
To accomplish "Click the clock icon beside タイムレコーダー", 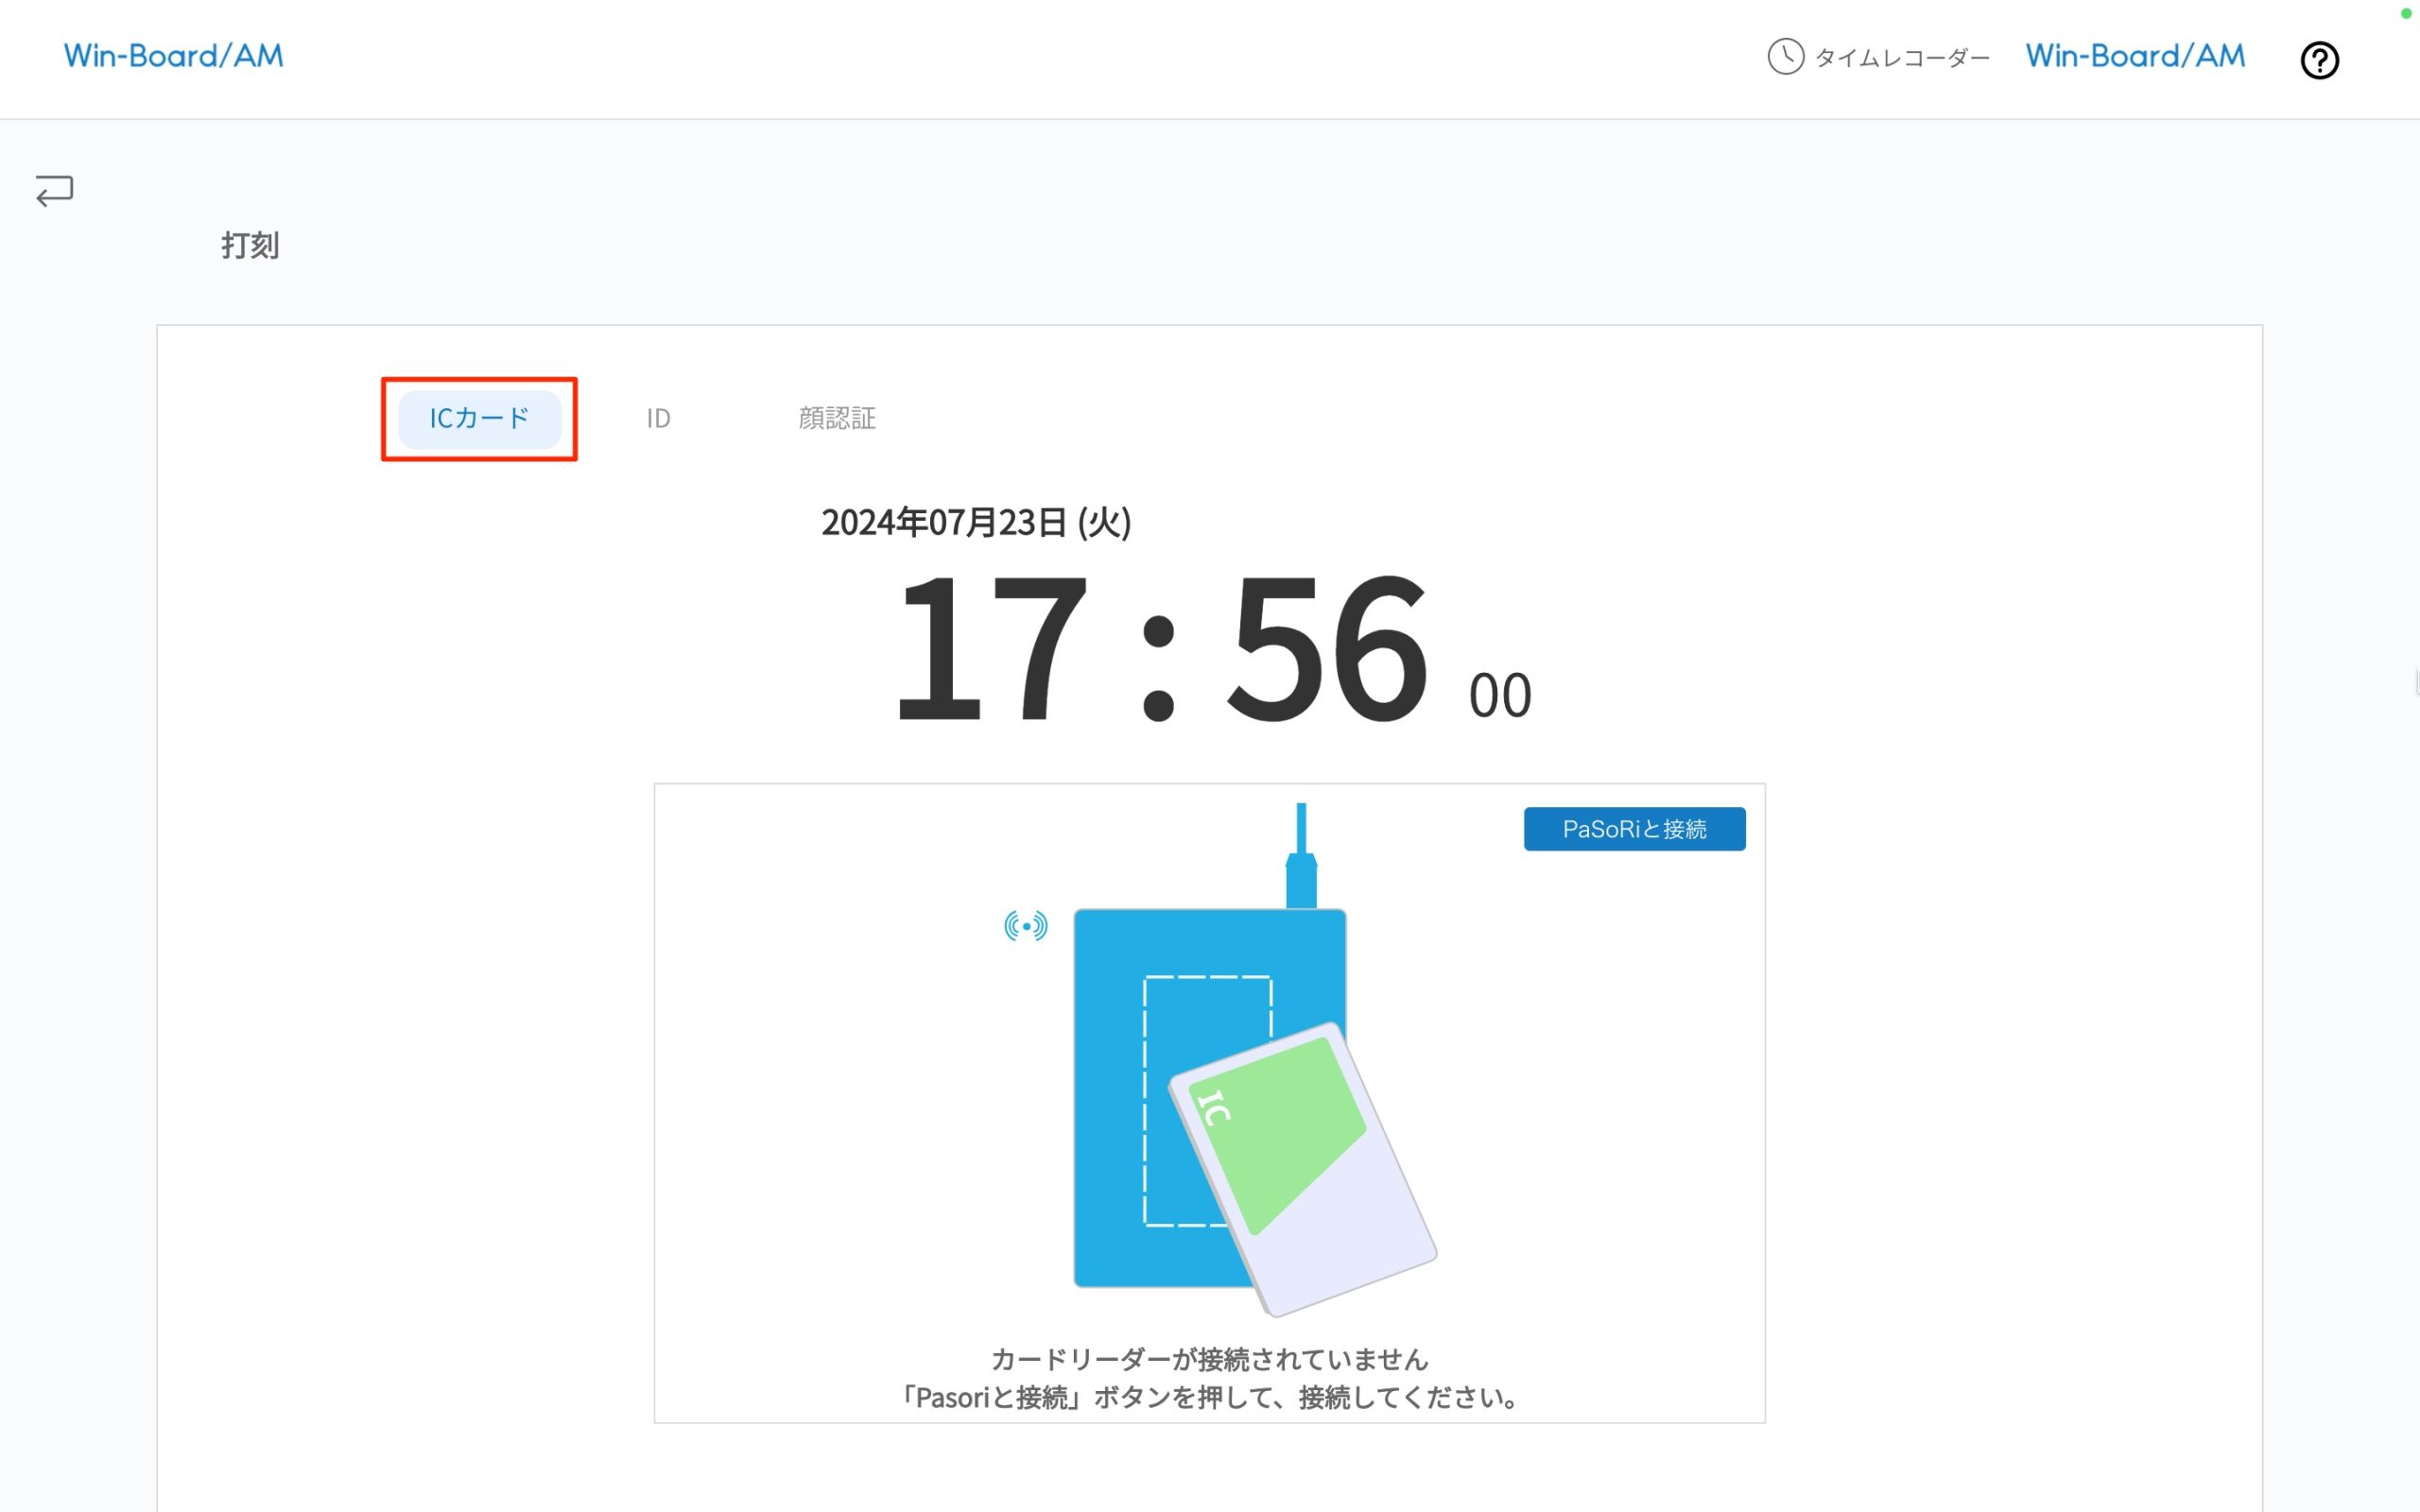I will pos(1785,57).
